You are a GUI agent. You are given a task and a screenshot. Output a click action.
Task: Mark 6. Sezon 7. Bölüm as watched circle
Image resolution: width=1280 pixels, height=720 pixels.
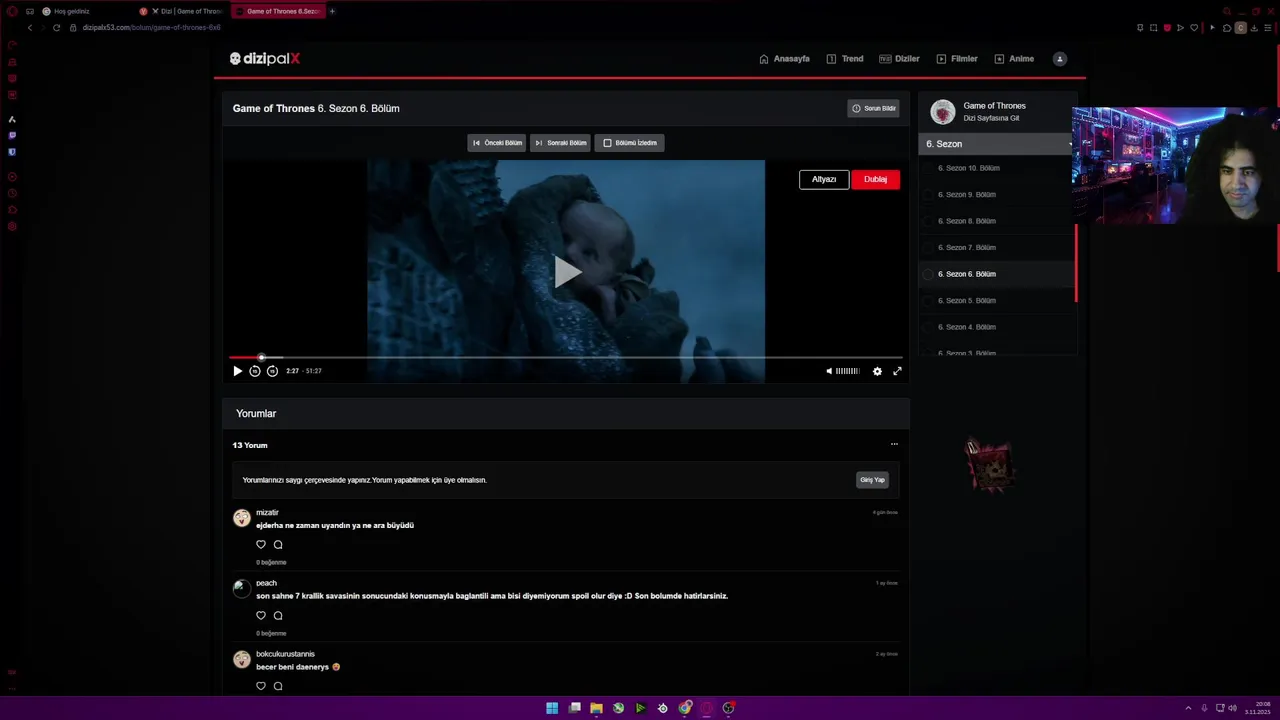pyautogui.click(x=928, y=248)
